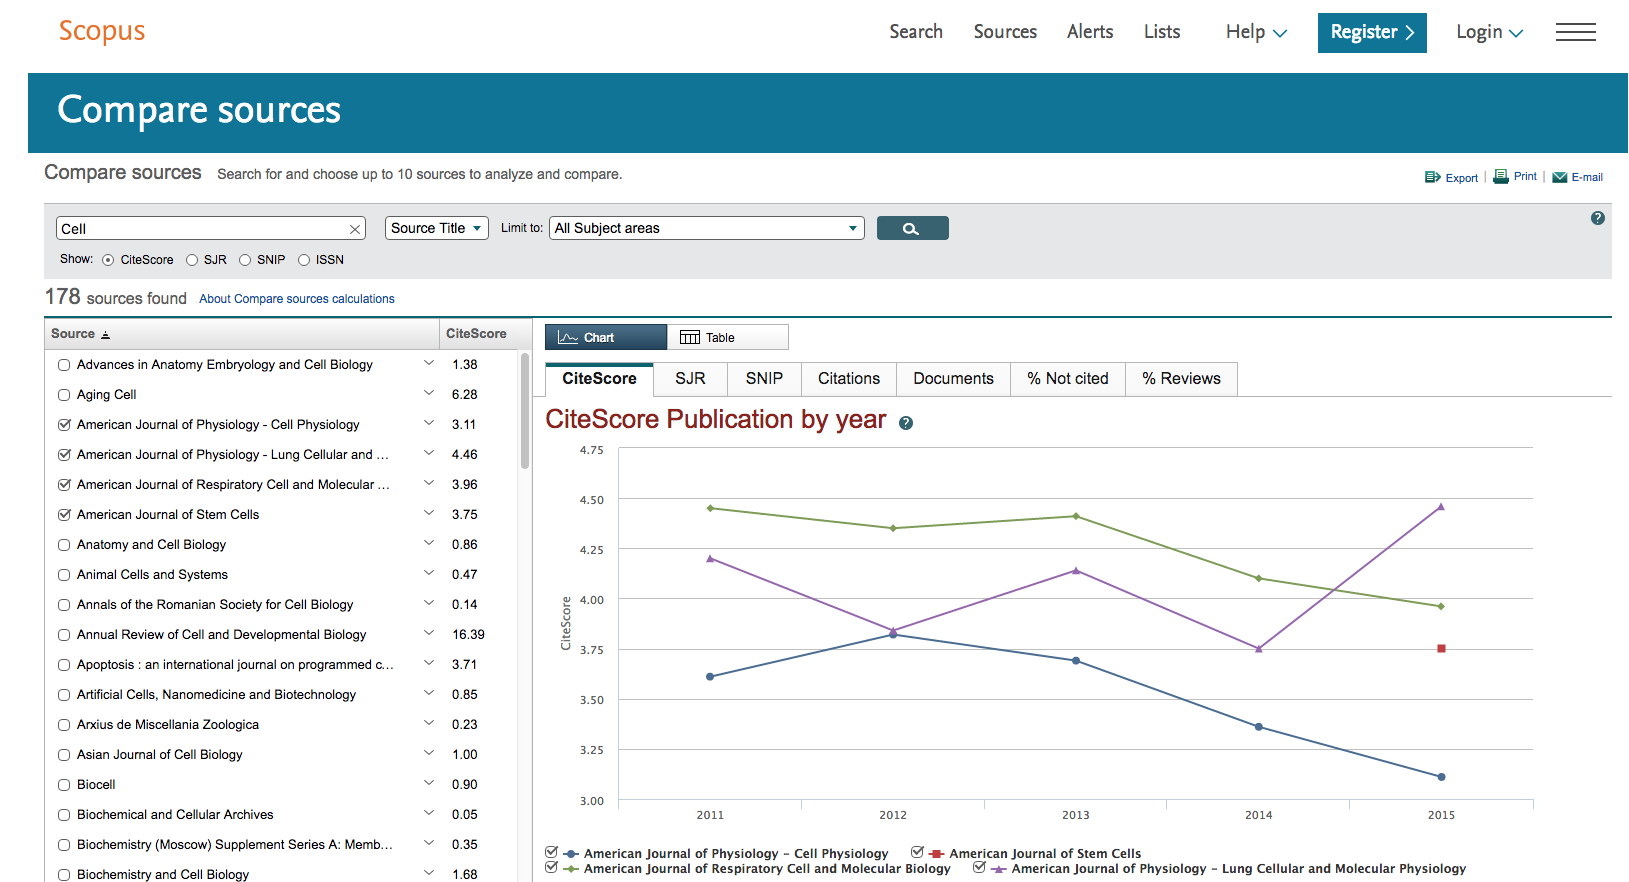The height and width of the screenshot is (882, 1629).
Task: Open the All Subject areas dropdown
Action: pos(706,228)
